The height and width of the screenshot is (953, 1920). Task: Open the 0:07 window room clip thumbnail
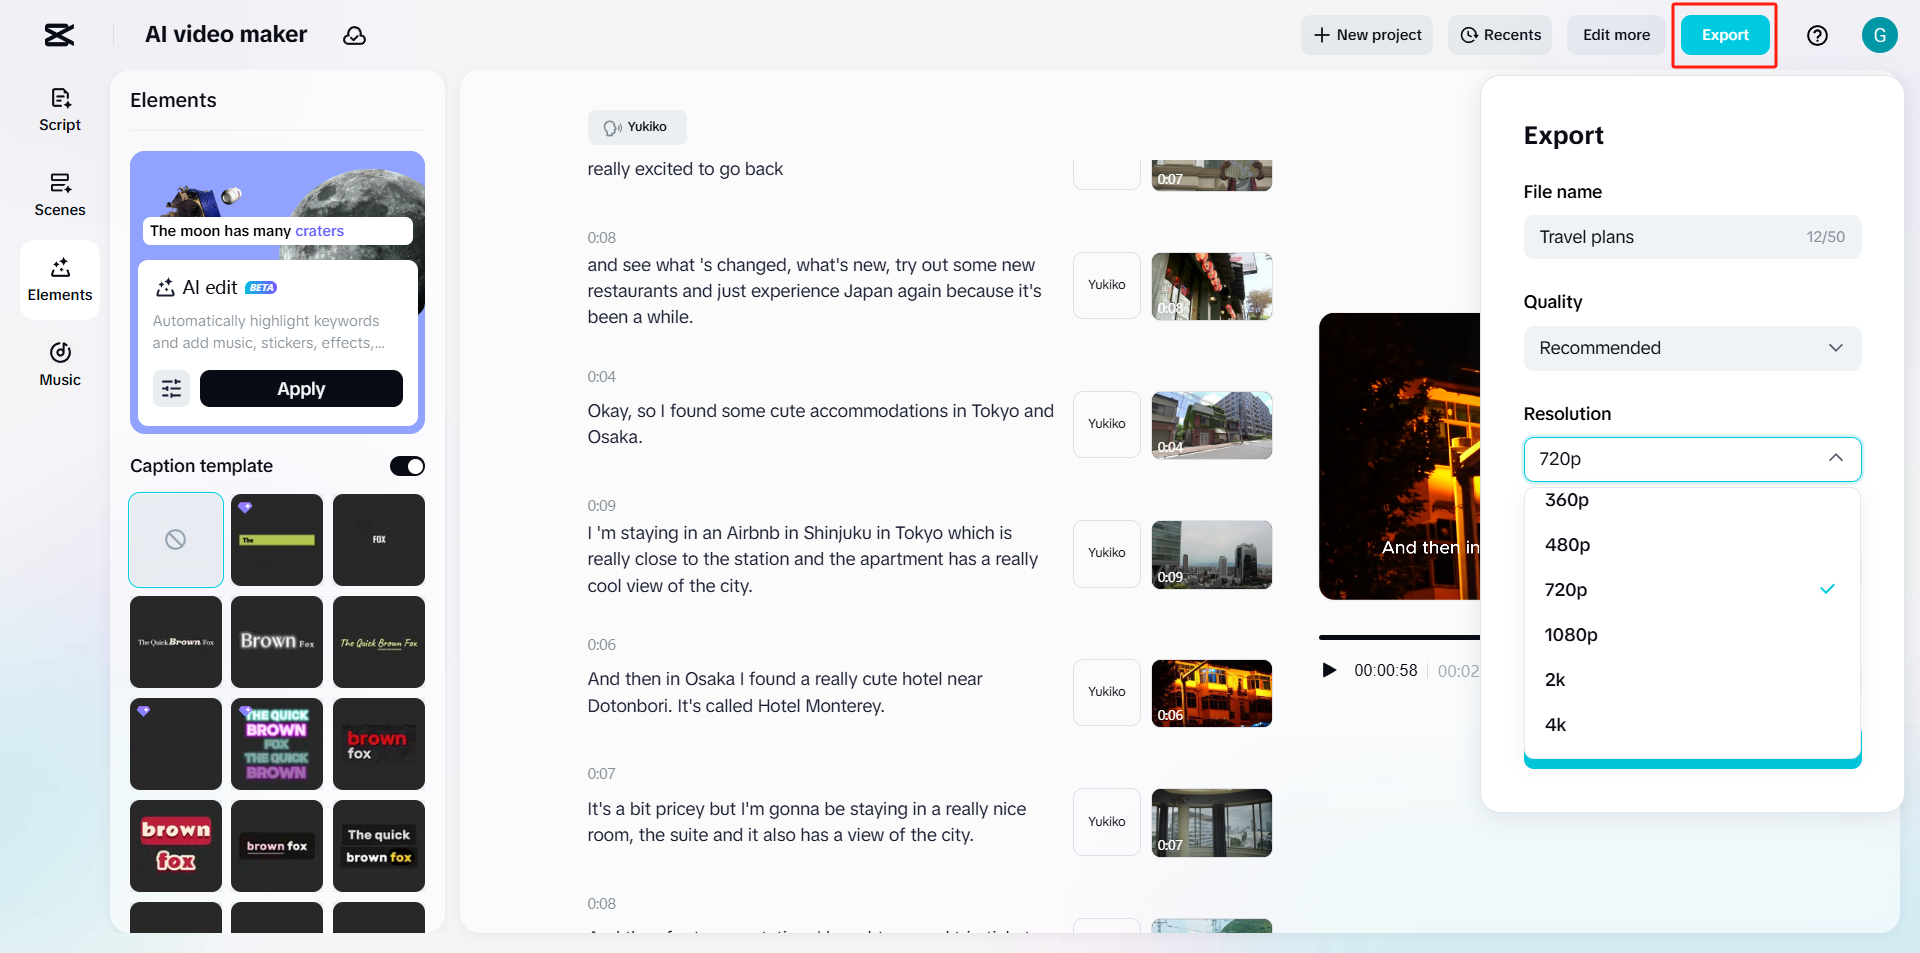tap(1212, 822)
